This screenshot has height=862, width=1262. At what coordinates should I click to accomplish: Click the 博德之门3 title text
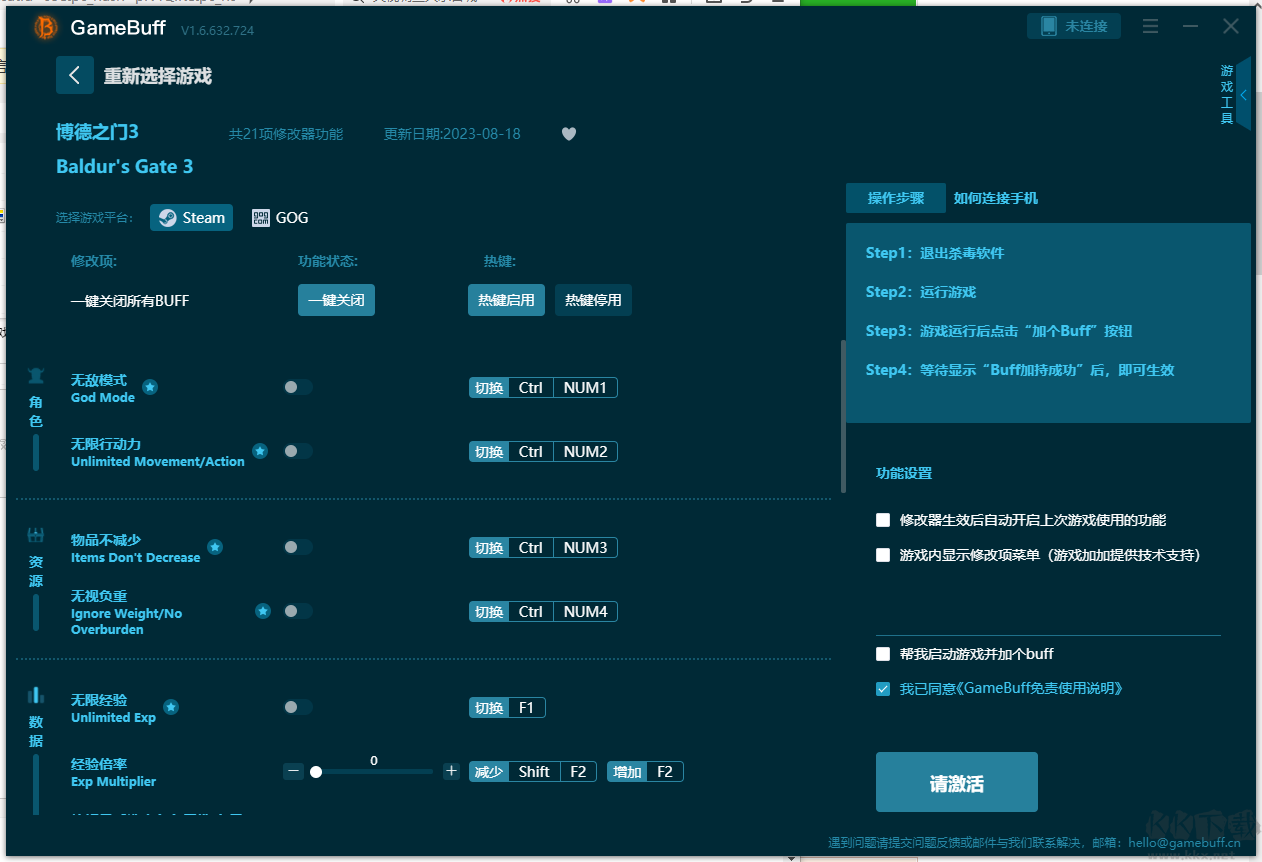97,132
